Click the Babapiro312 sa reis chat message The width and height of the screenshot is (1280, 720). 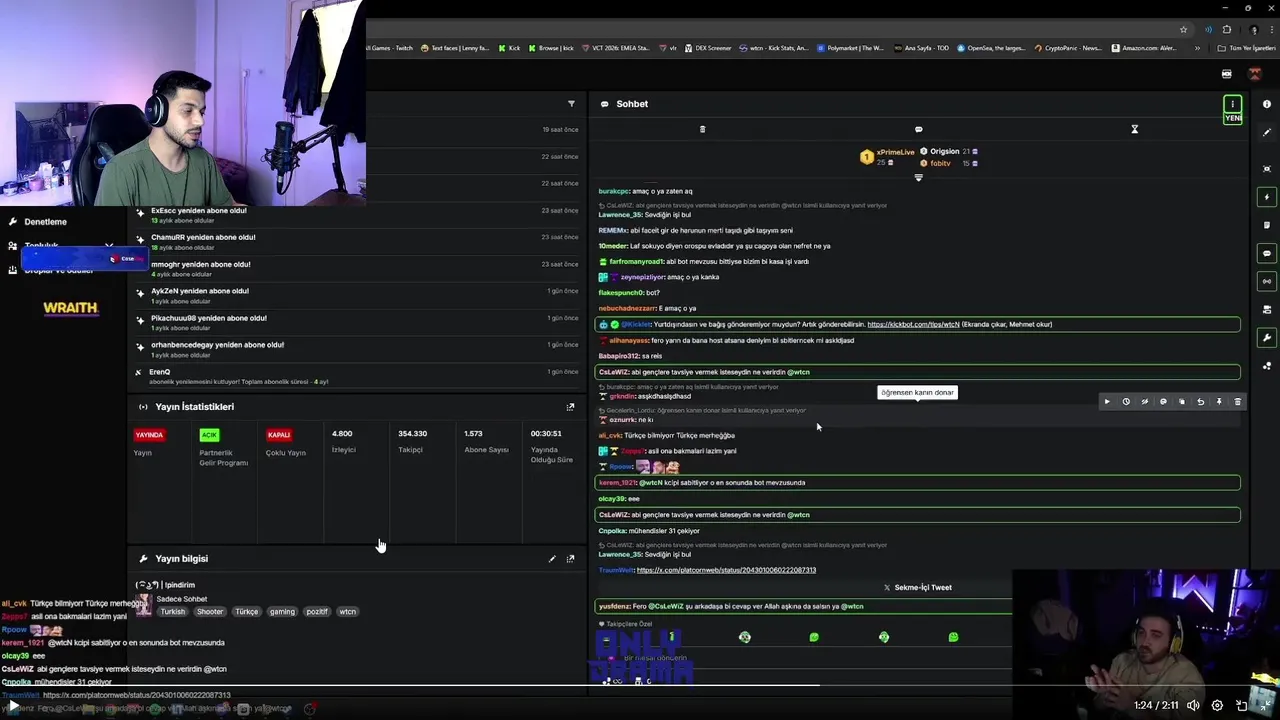630,356
